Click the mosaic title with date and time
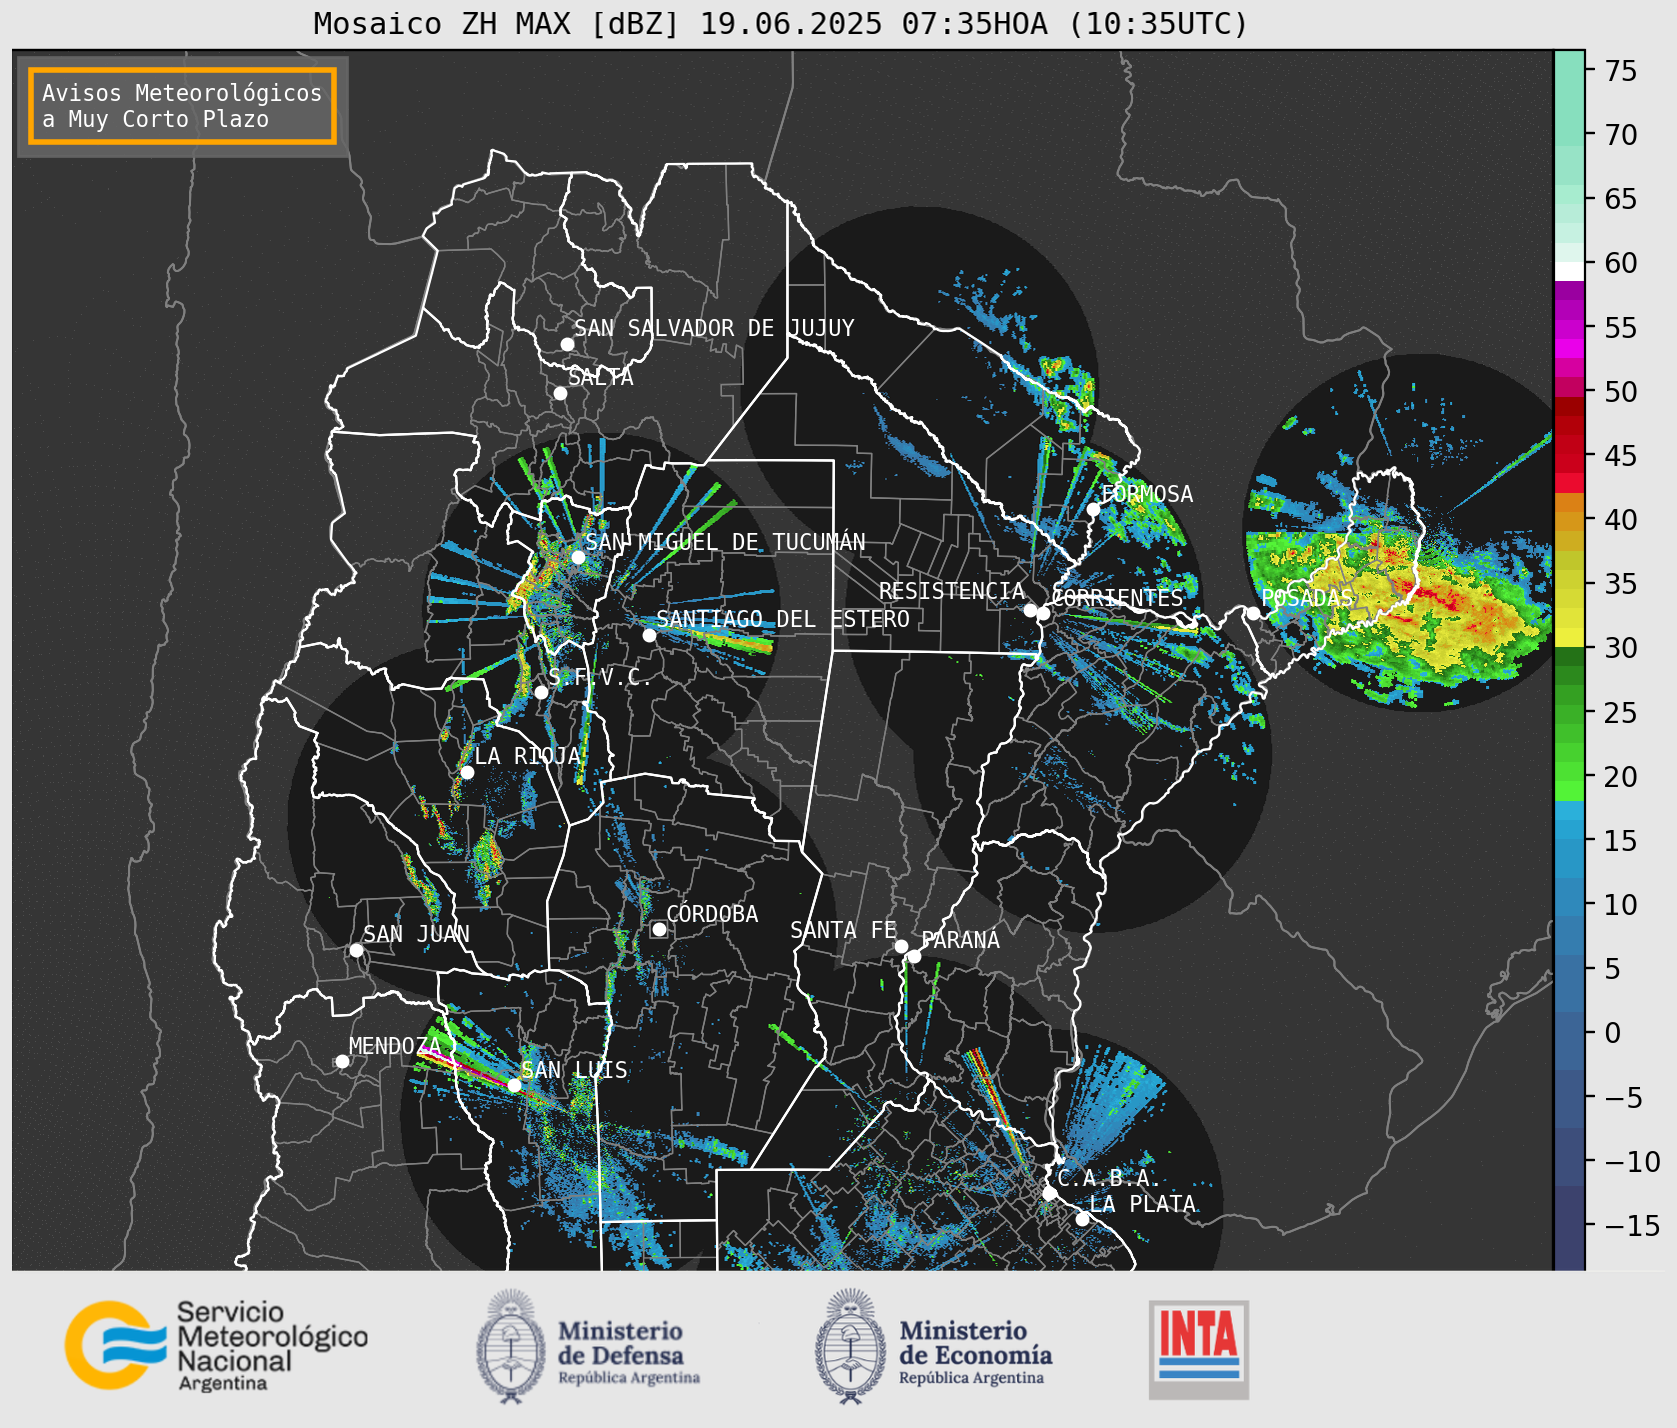The height and width of the screenshot is (1428, 1677). pos(781,23)
